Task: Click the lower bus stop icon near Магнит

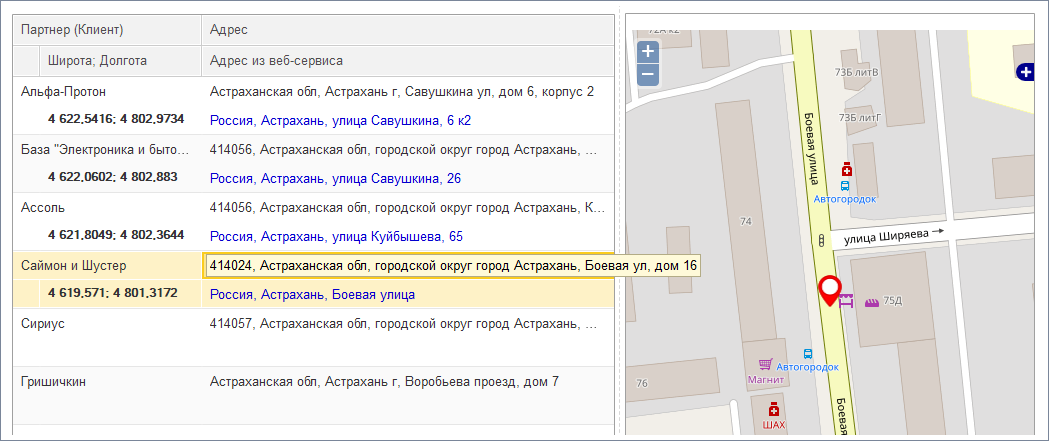Action: tap(807, 353)
